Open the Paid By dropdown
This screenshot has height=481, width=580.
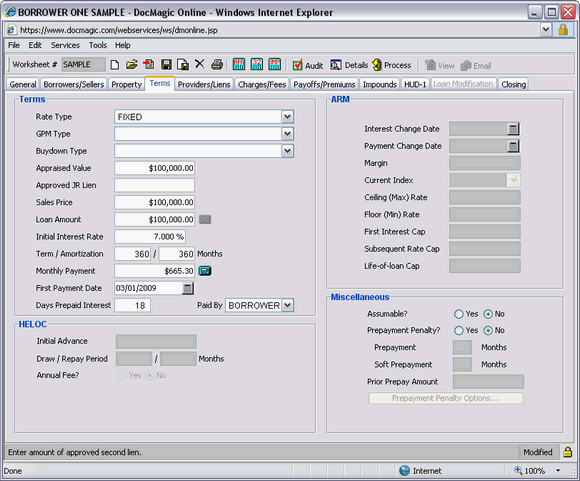[288, 305]
